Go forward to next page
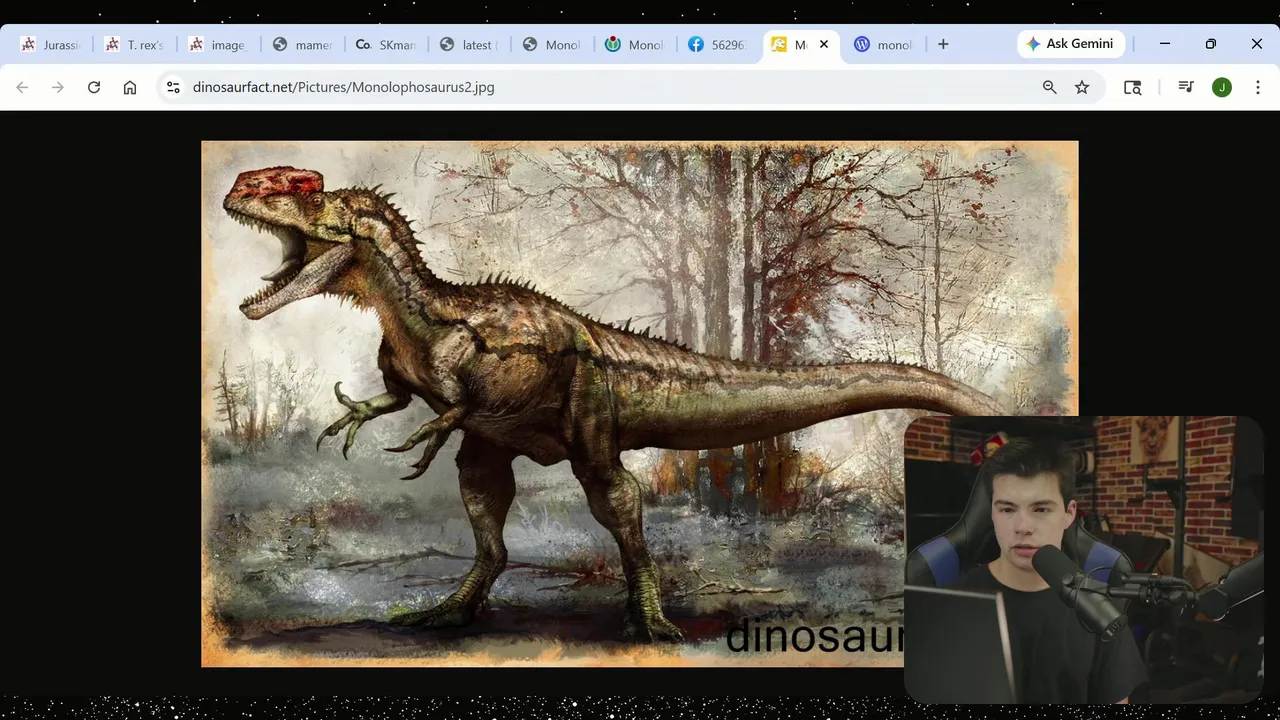This screenshot has width=1280, height=720. click(x=58, y=87)
